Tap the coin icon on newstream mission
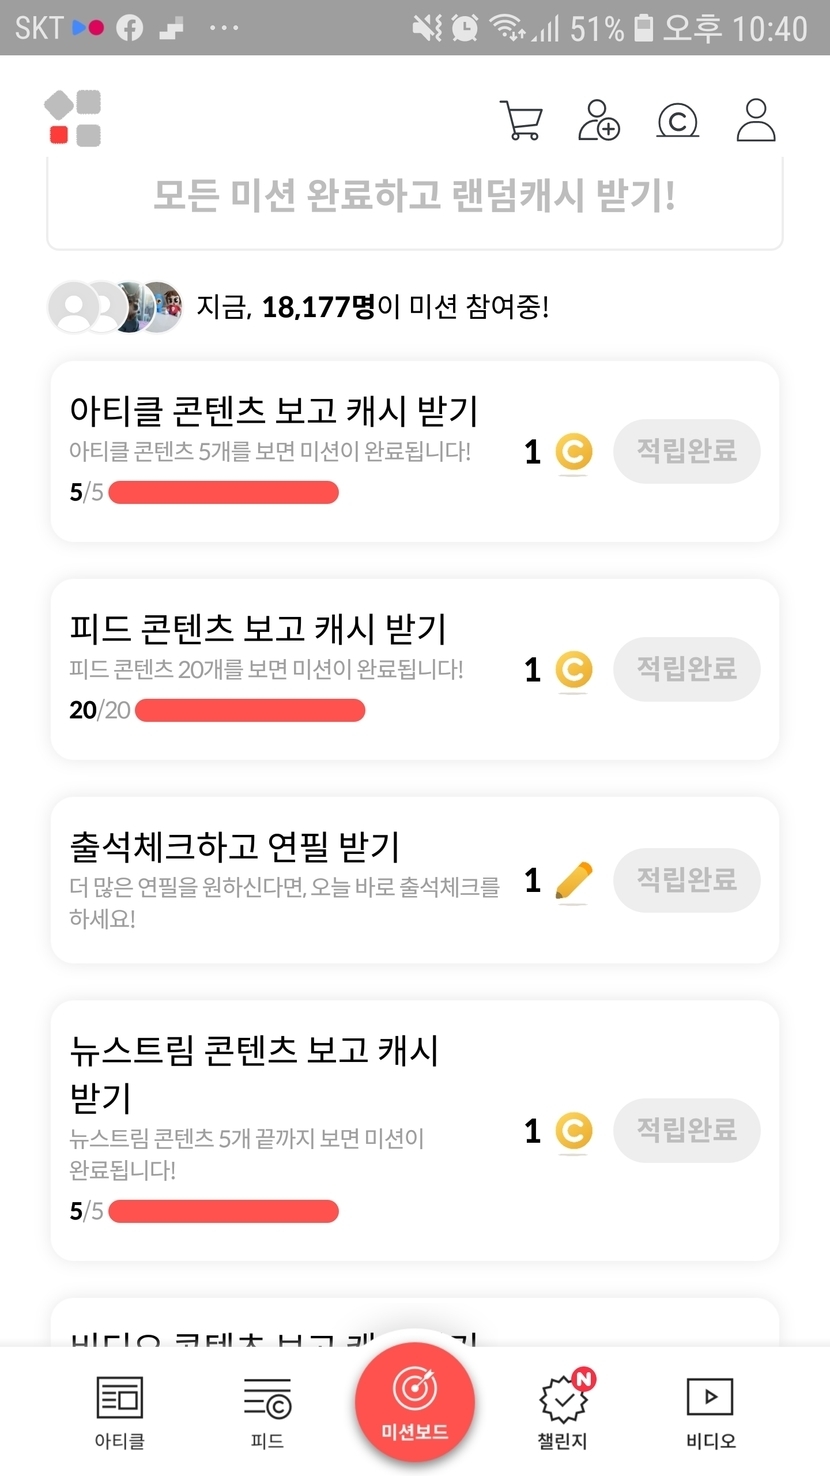 coord(573,1131)
